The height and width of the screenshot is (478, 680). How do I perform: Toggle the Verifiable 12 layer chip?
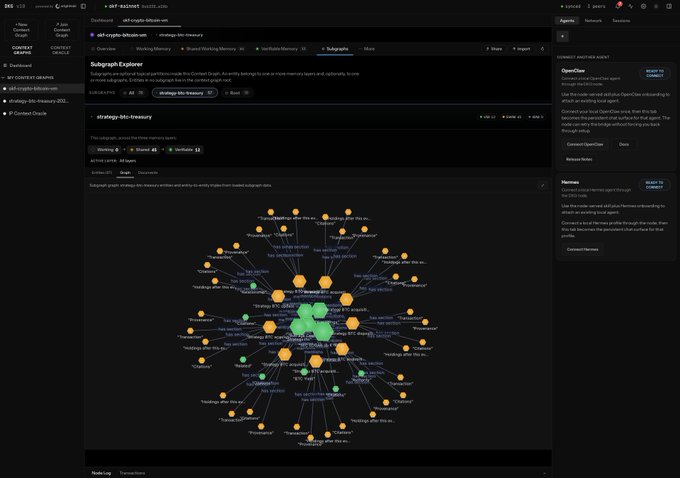(184, 150)
